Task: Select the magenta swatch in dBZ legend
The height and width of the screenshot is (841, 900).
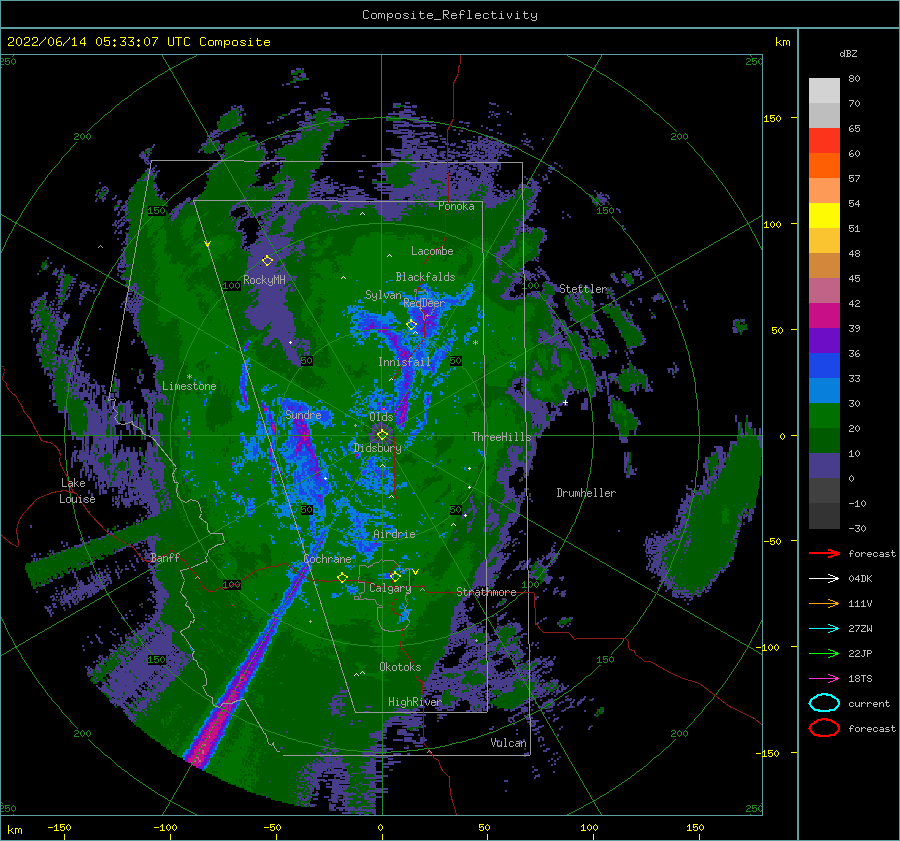Action: pos(824,315)
